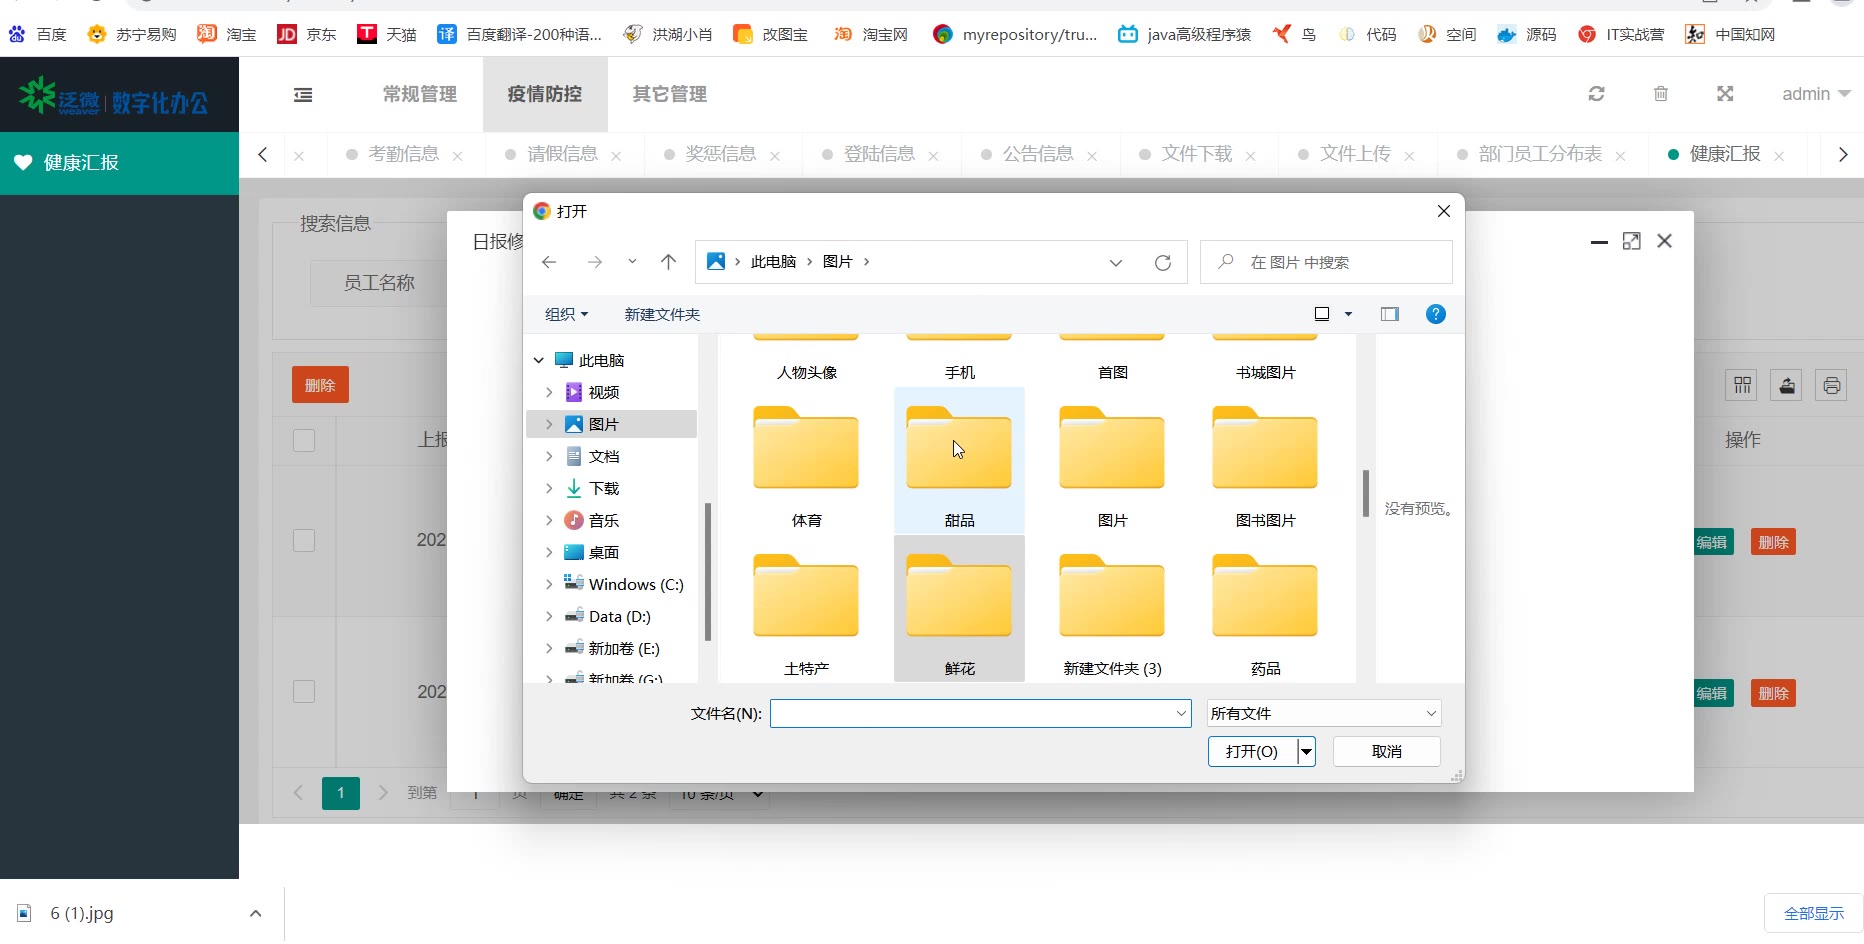Toggle fullscreen icon in top header
1864x944 pixels.
[x=1725, y=94]
